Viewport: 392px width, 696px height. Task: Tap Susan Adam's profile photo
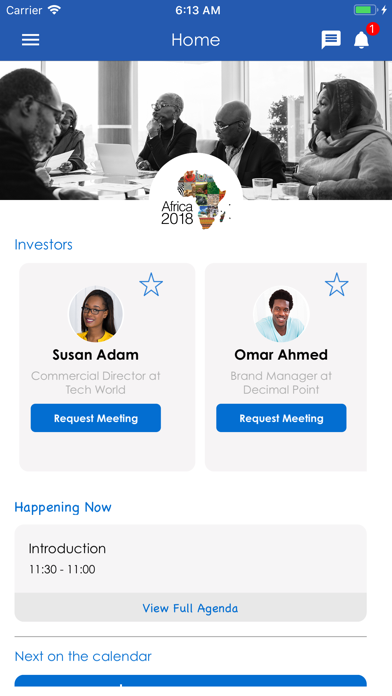[x=95, y=314]
